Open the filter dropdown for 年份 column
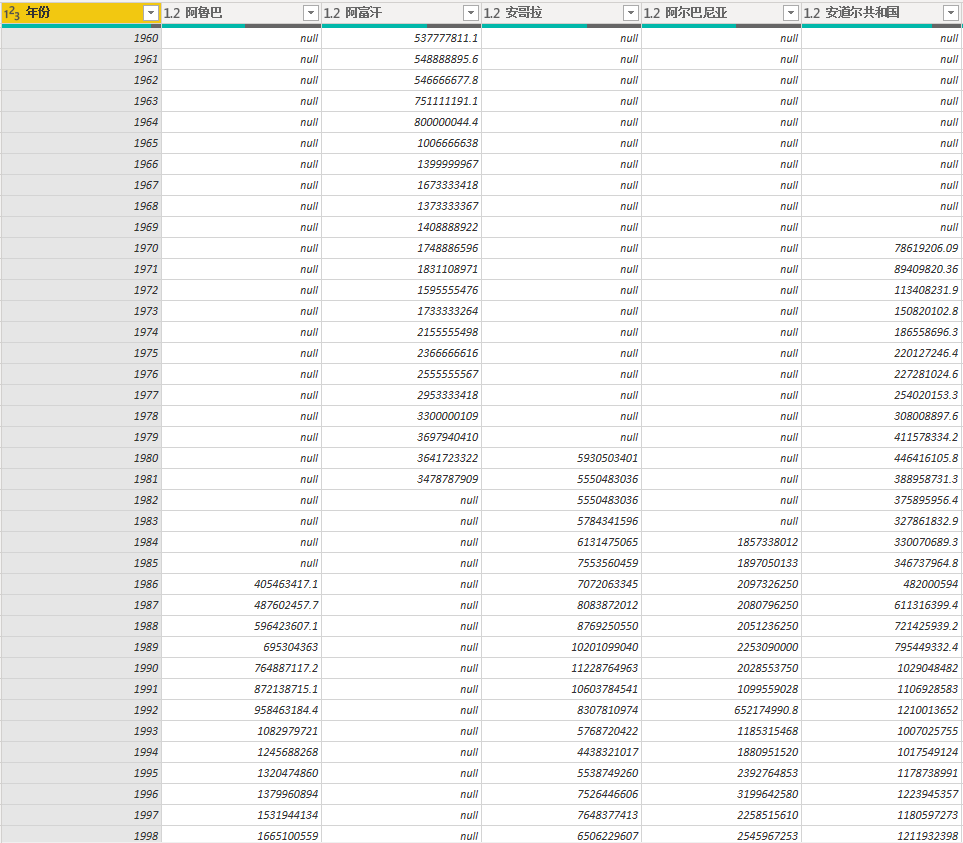Image resolution: width=963 pixels, height=843 pixels. point(150,13)
